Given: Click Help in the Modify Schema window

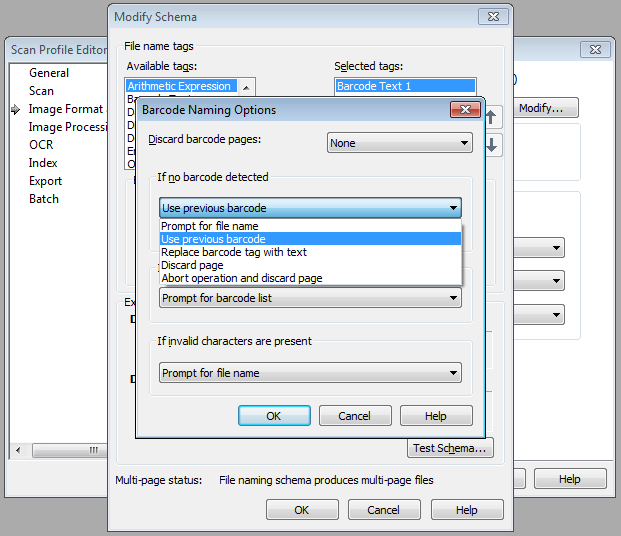Looking at the screenshot, I should [x=467, y=509].
